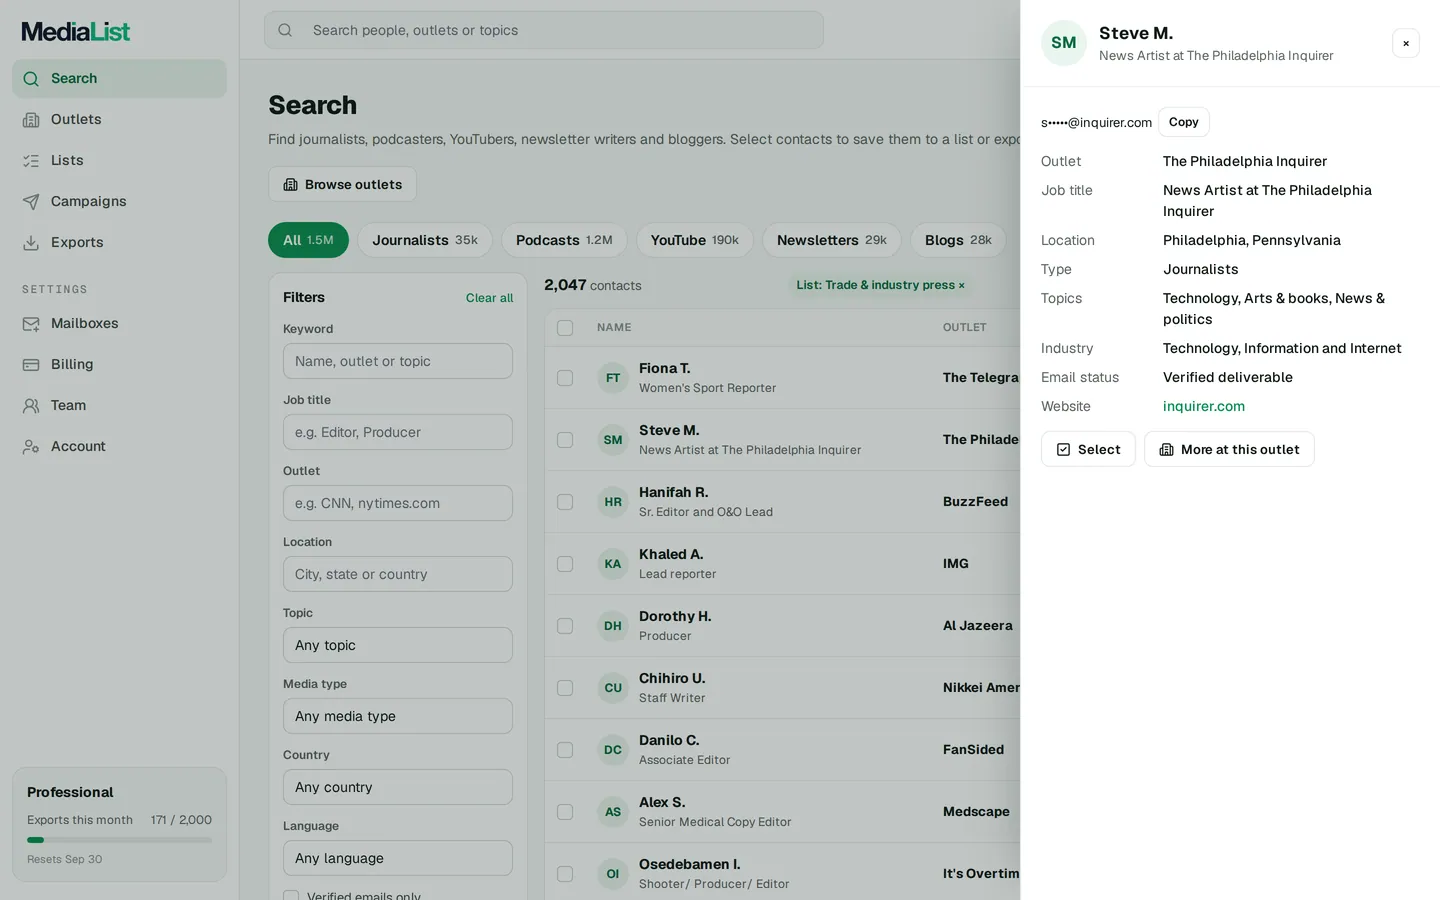Click the Job title filter input
The width and height of the screenshot is (1440, 900).
point(398,432)
